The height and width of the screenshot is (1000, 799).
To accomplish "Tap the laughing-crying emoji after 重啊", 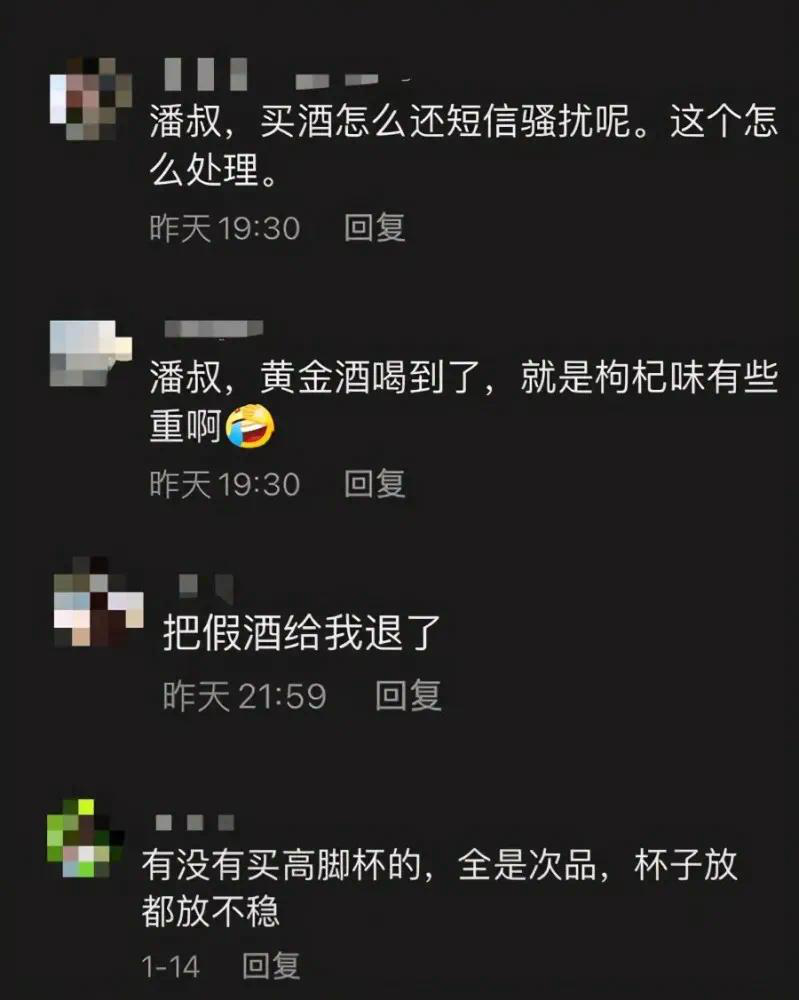I will pyautogui.click(x=250, y=426).
